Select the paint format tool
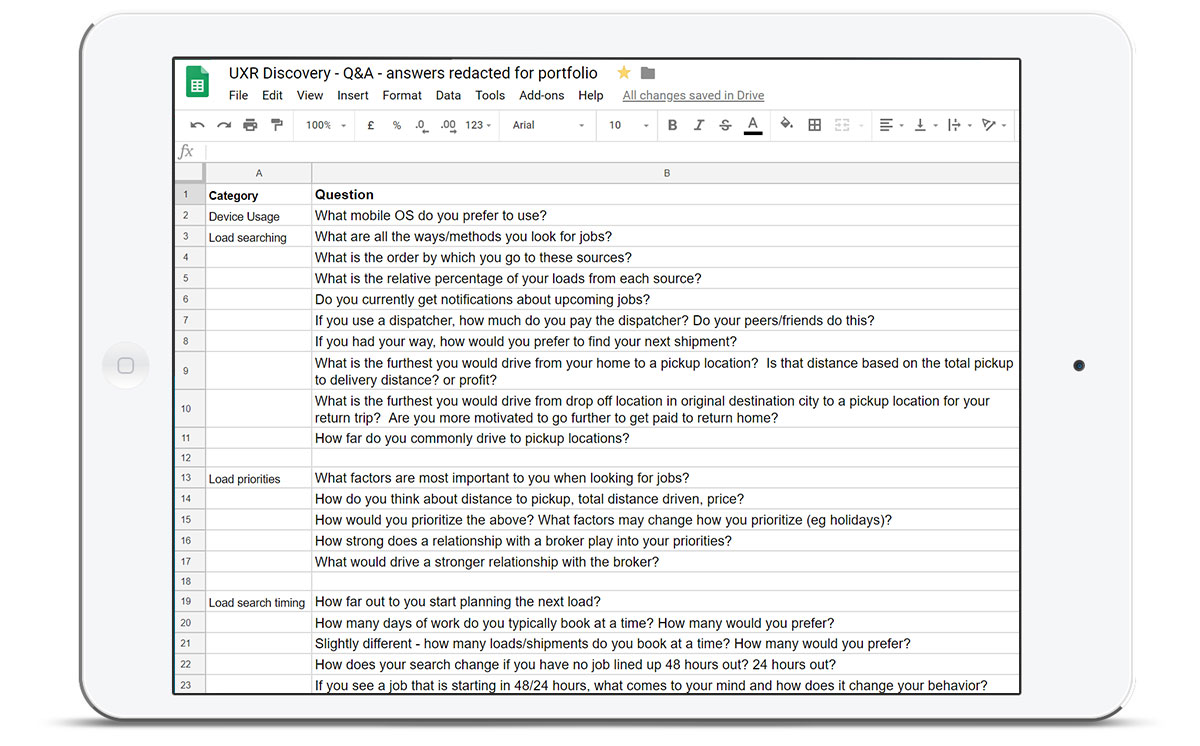Viewport: 1200px width, 746px height. [277, 125]
